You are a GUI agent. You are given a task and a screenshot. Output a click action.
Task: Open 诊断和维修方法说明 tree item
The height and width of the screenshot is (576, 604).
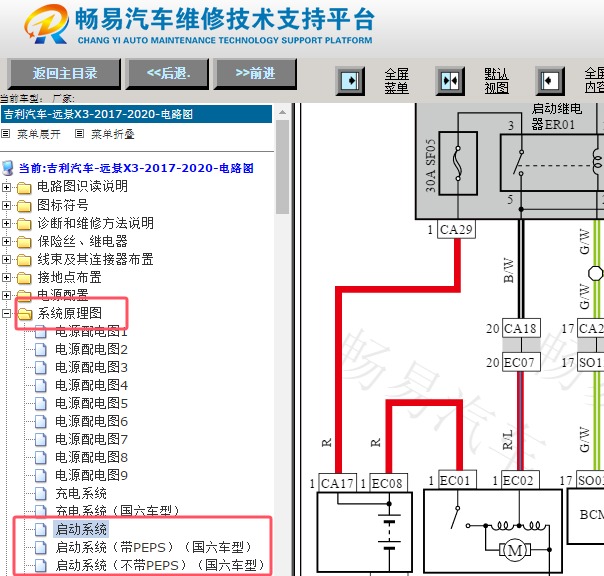coord(96,223)
